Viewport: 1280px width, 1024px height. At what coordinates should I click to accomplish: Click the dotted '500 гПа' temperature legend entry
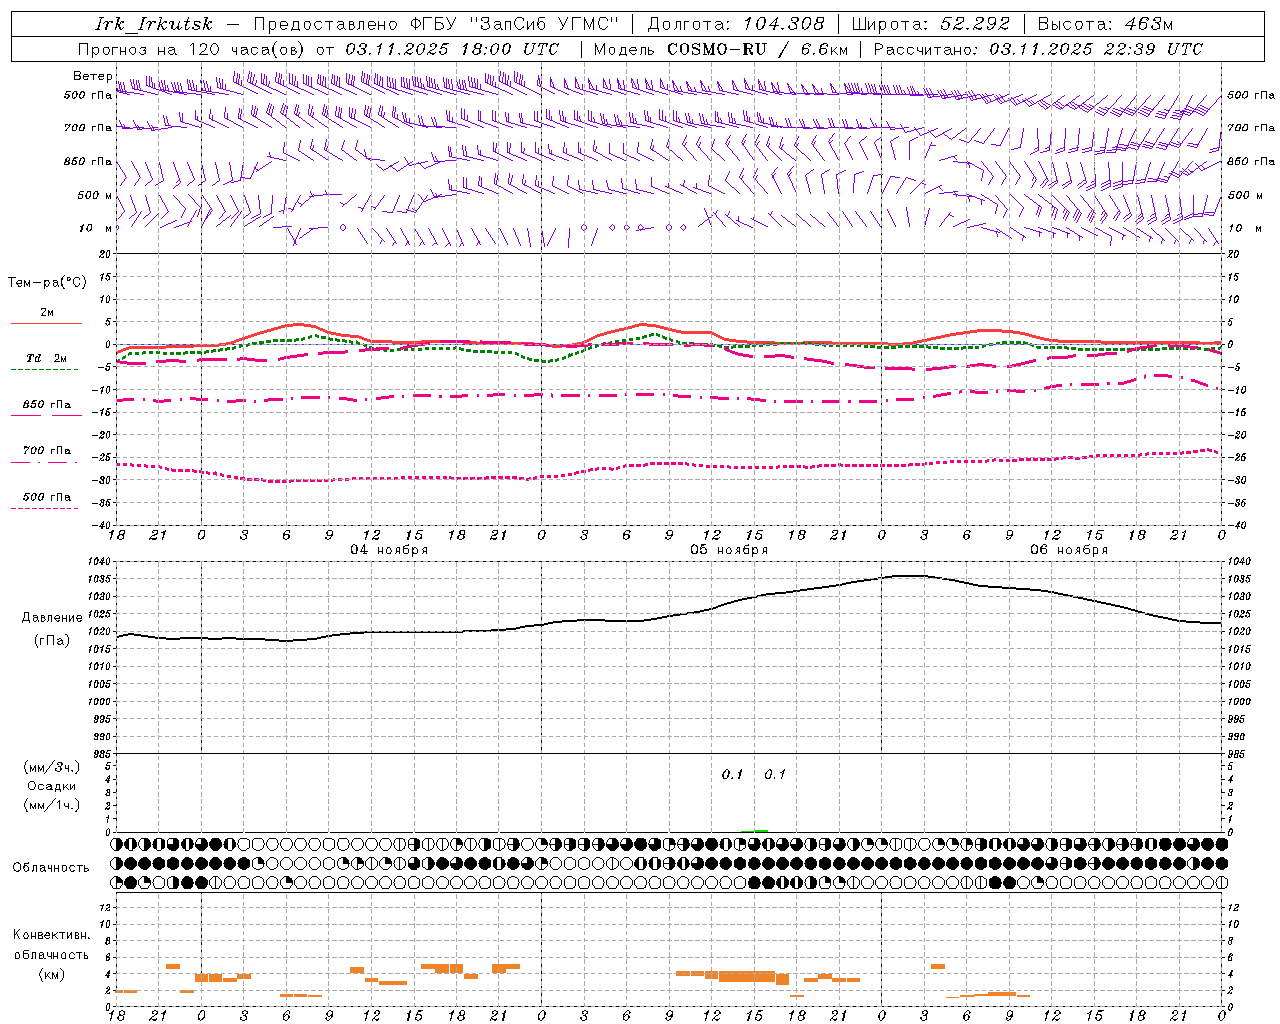click(46, 497)
